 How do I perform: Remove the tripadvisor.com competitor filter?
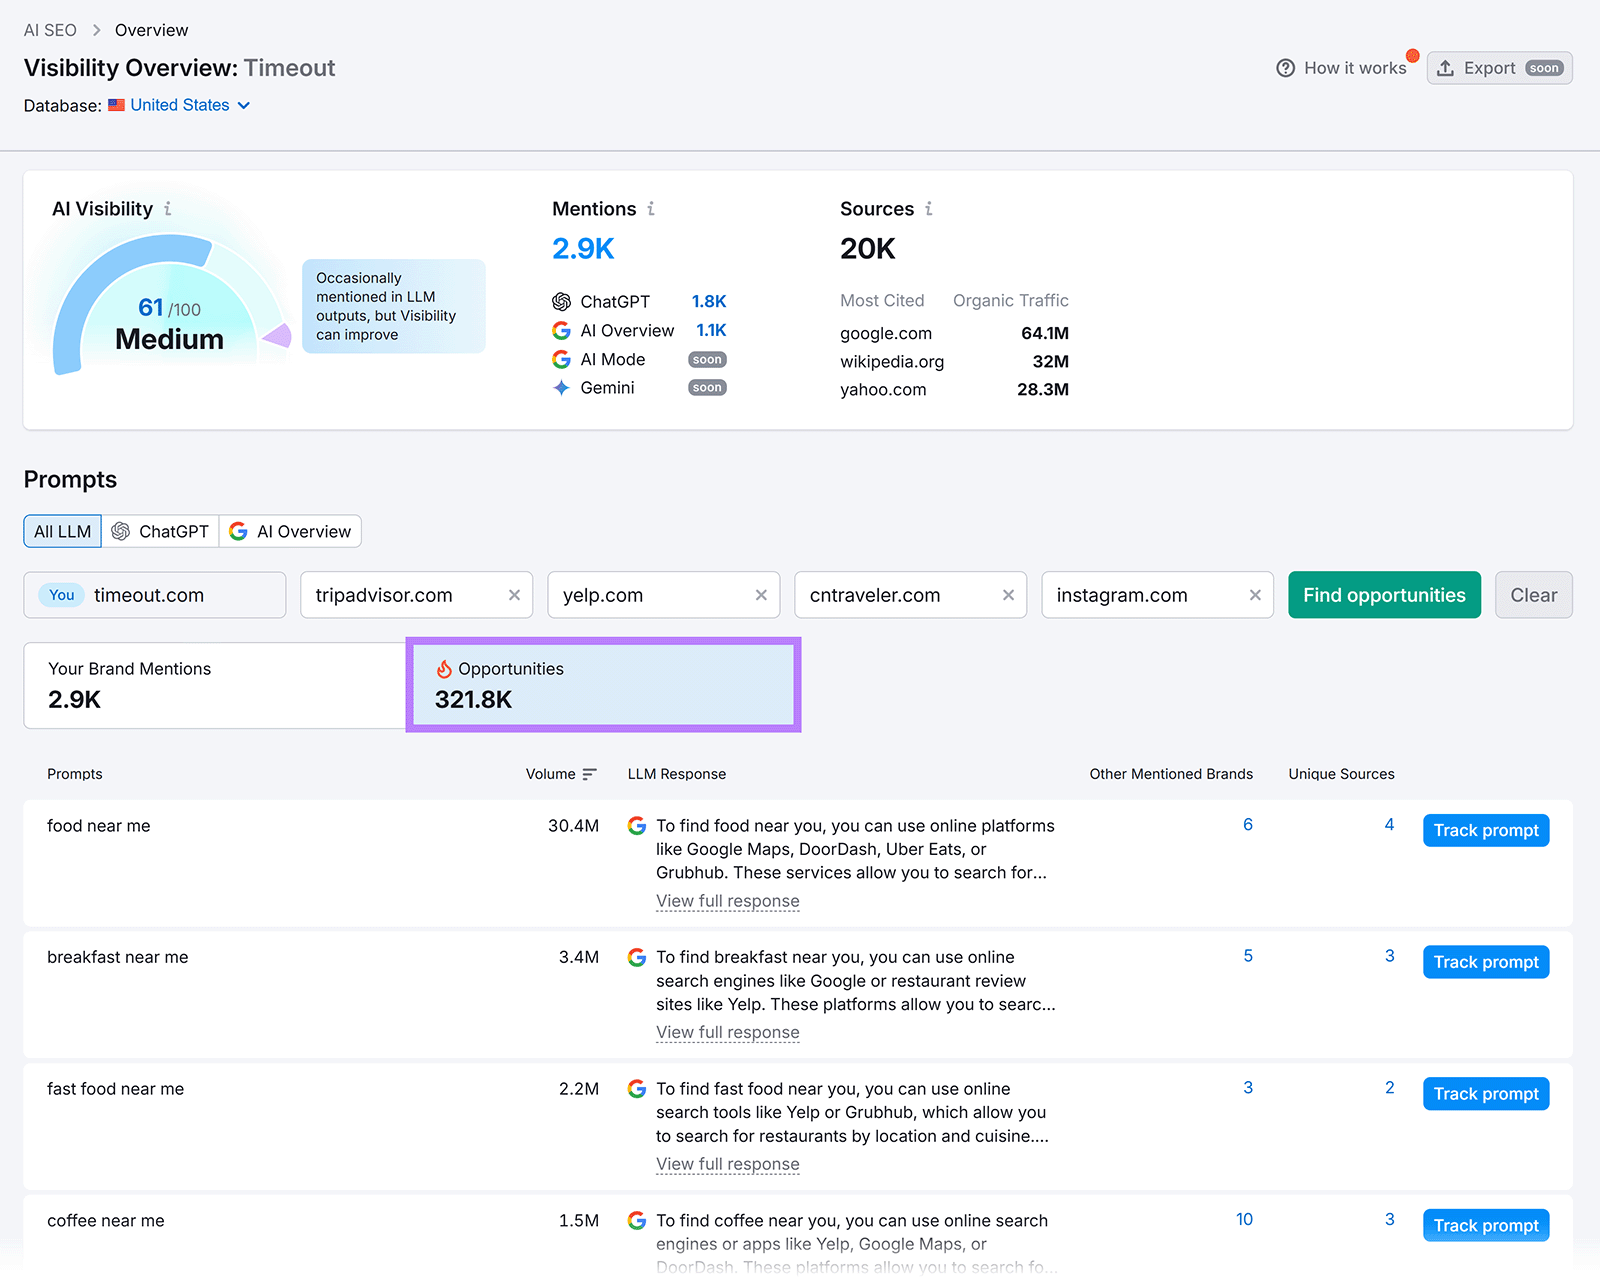(x=515, y=594)
